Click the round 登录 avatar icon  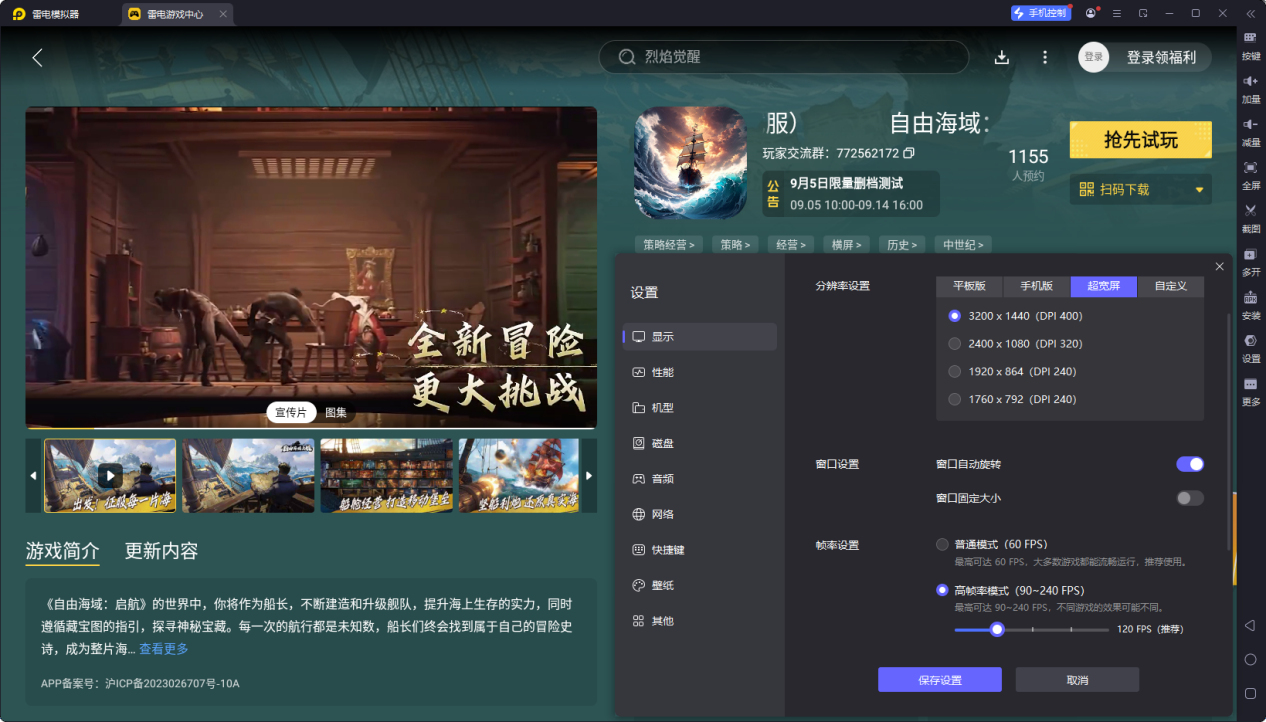pos(1094,57)
